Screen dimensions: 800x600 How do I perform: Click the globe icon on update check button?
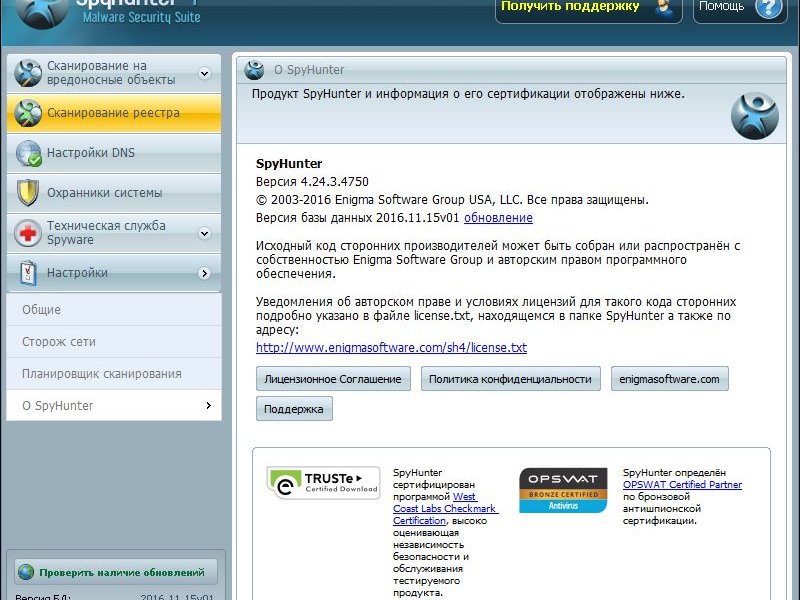coord(26,572)
